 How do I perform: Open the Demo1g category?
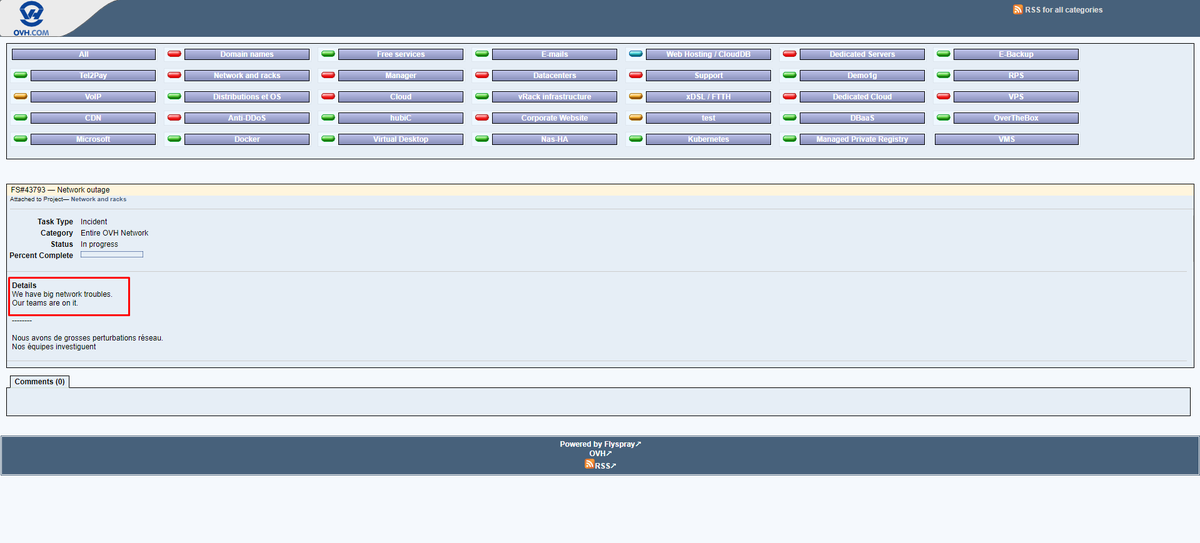click(863, 75)
